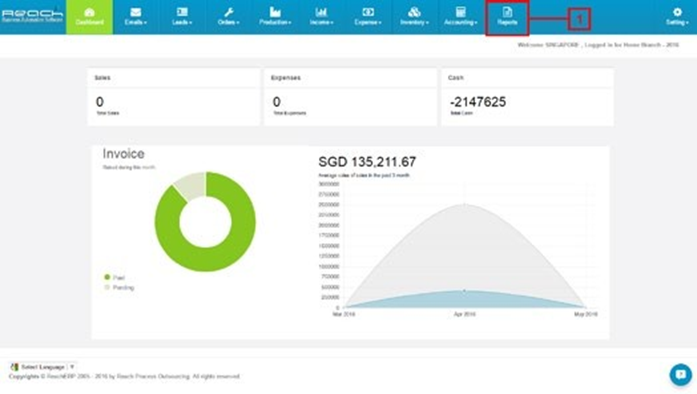Select the Inventory boxes icon
The width and height of the screenshot is (697, 394).
[414, 12]
